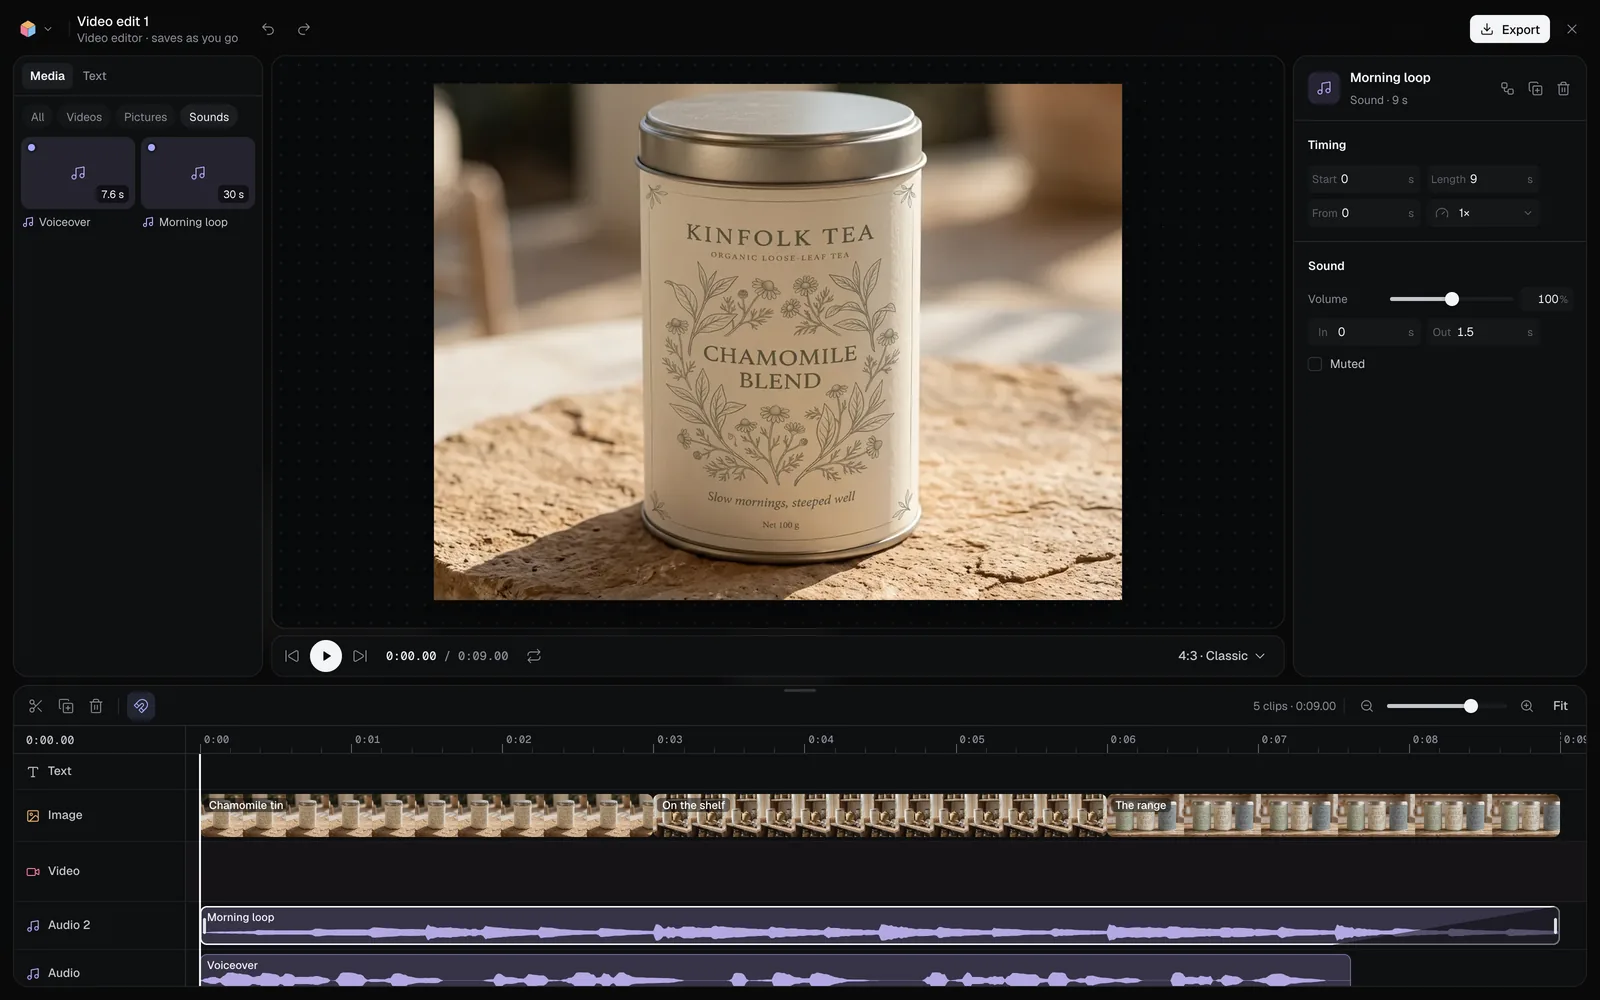
Task: Select the On the shelf clip
Action: tap(881, 816)
